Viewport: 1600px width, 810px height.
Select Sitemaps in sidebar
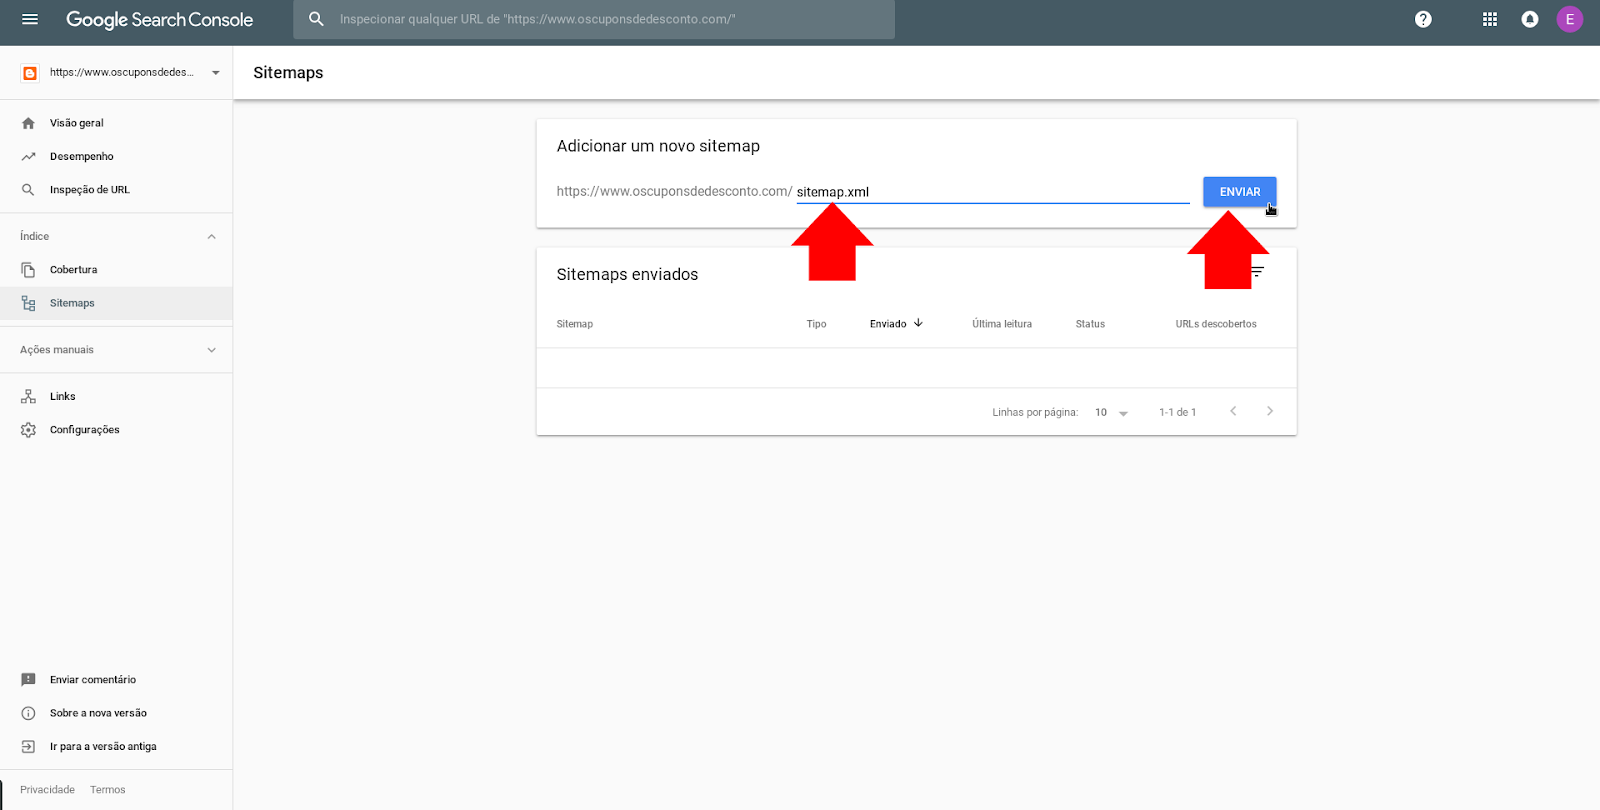116,303
